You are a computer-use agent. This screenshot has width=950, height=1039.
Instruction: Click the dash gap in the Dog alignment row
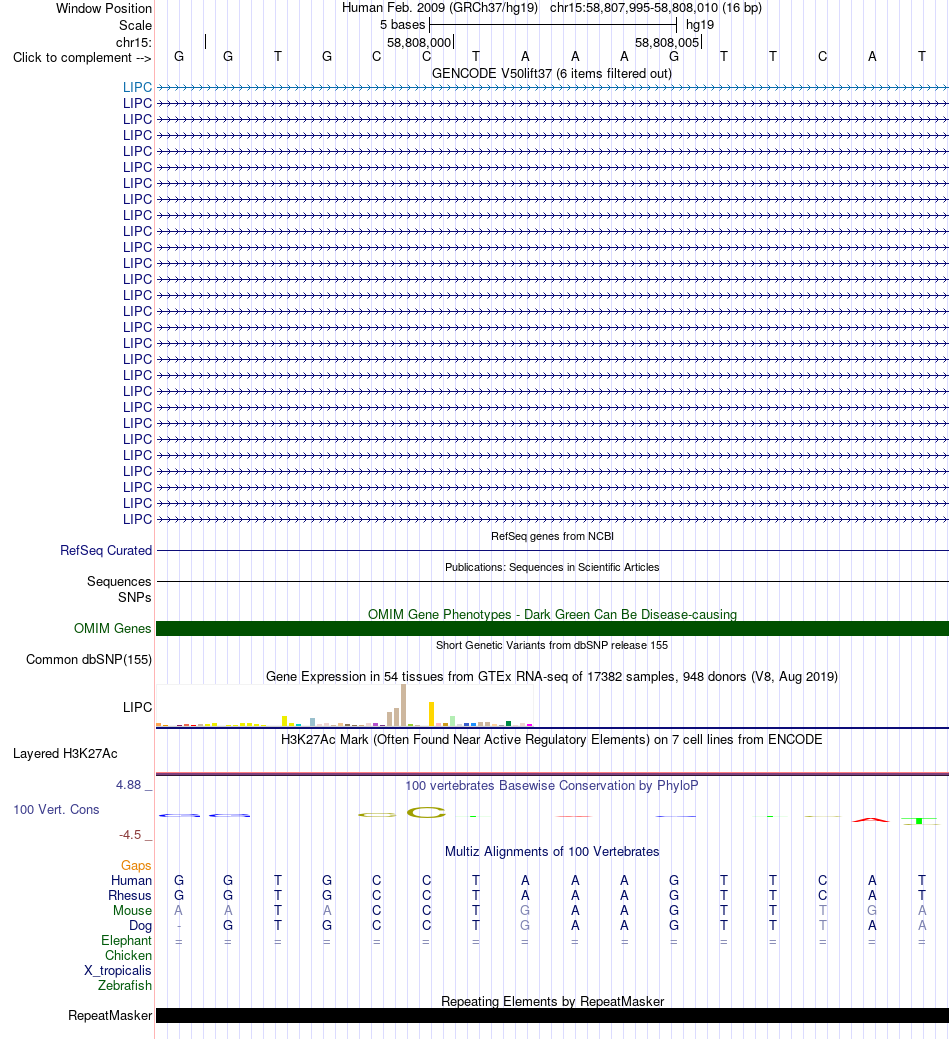tap(179, 926)
